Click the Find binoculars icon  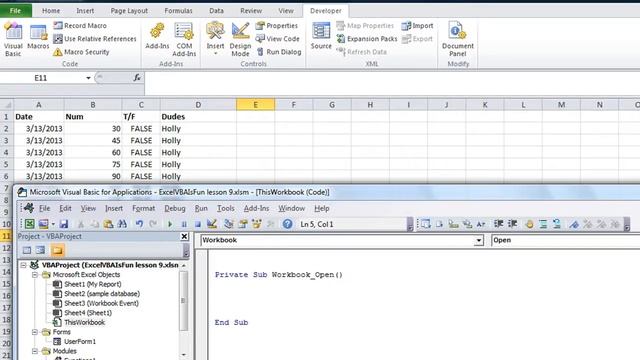[x=122, y=224]
